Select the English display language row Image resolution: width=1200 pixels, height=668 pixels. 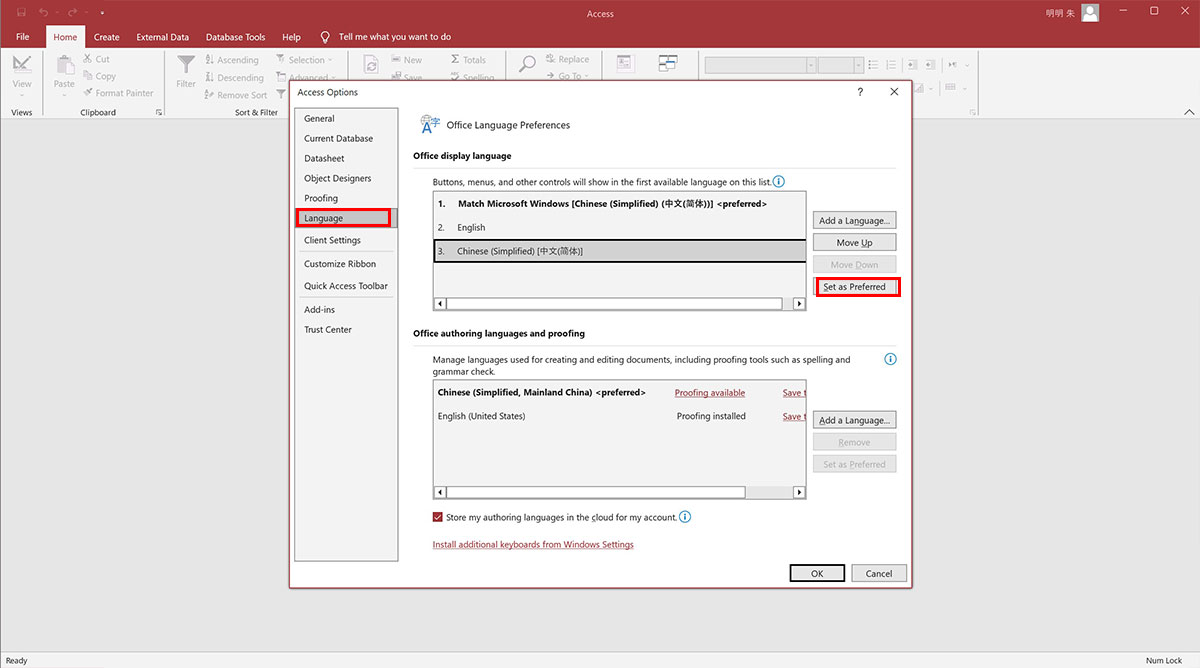[x=620, y=228]
